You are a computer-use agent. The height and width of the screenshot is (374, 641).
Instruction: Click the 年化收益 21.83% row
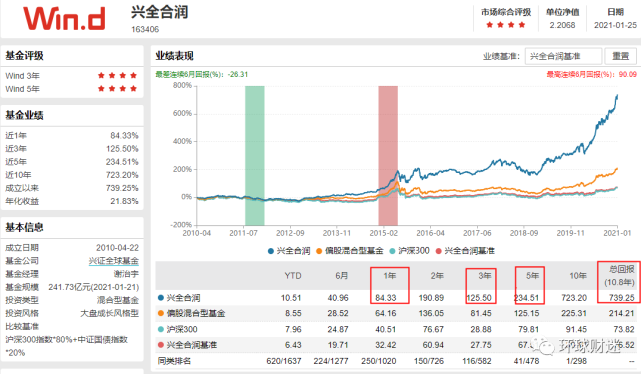click(72, 201)
